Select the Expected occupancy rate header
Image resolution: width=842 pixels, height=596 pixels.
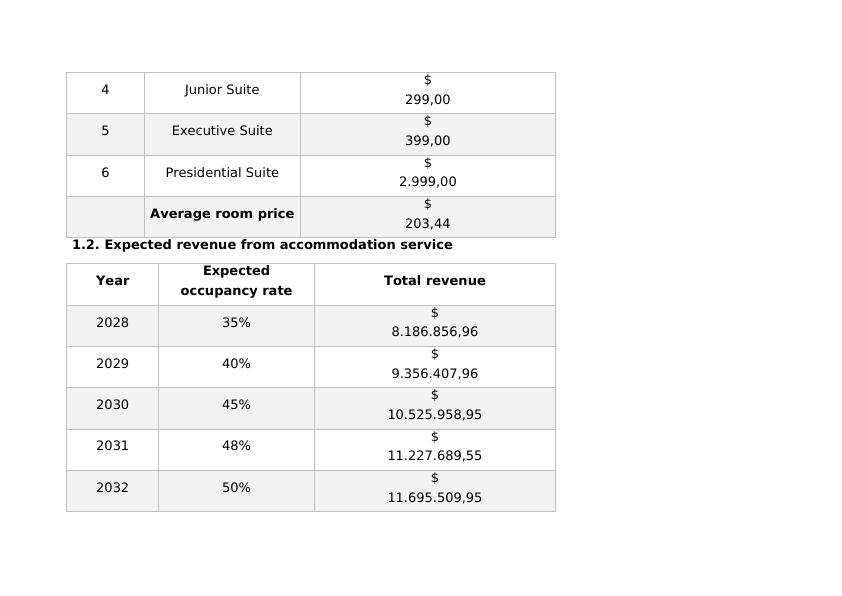[236, 281]
